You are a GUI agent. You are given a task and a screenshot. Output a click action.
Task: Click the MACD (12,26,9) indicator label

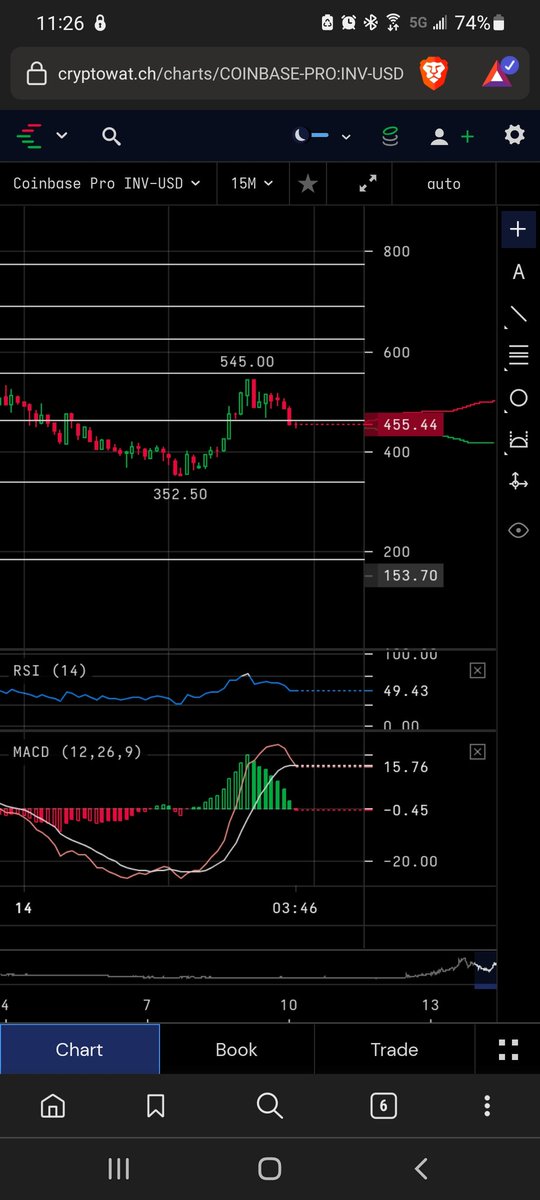[78, 751]
